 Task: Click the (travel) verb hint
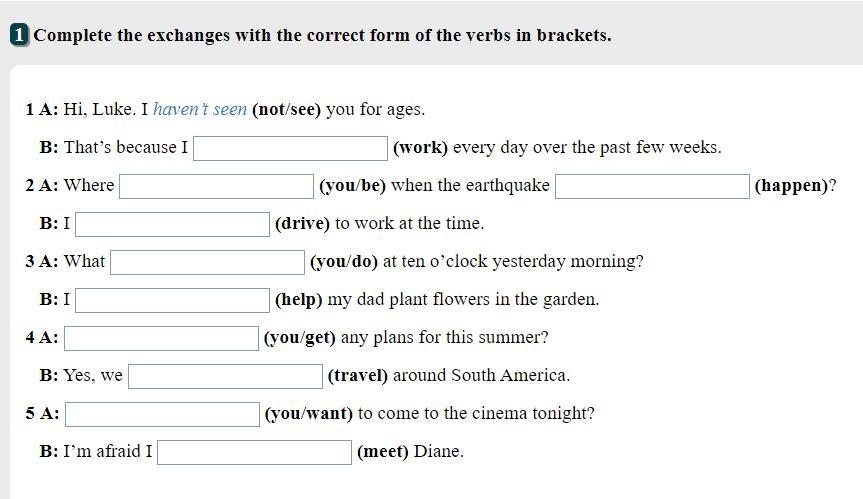coord(357,376)
